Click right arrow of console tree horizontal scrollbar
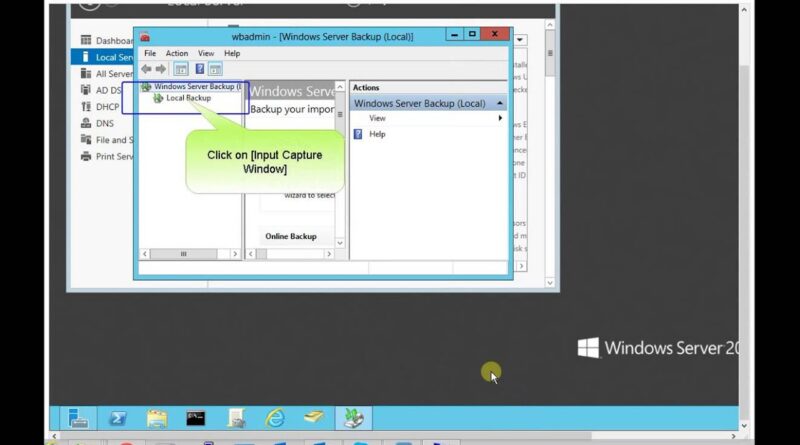This screenshot has height=445, width=800. click(235, 254)
